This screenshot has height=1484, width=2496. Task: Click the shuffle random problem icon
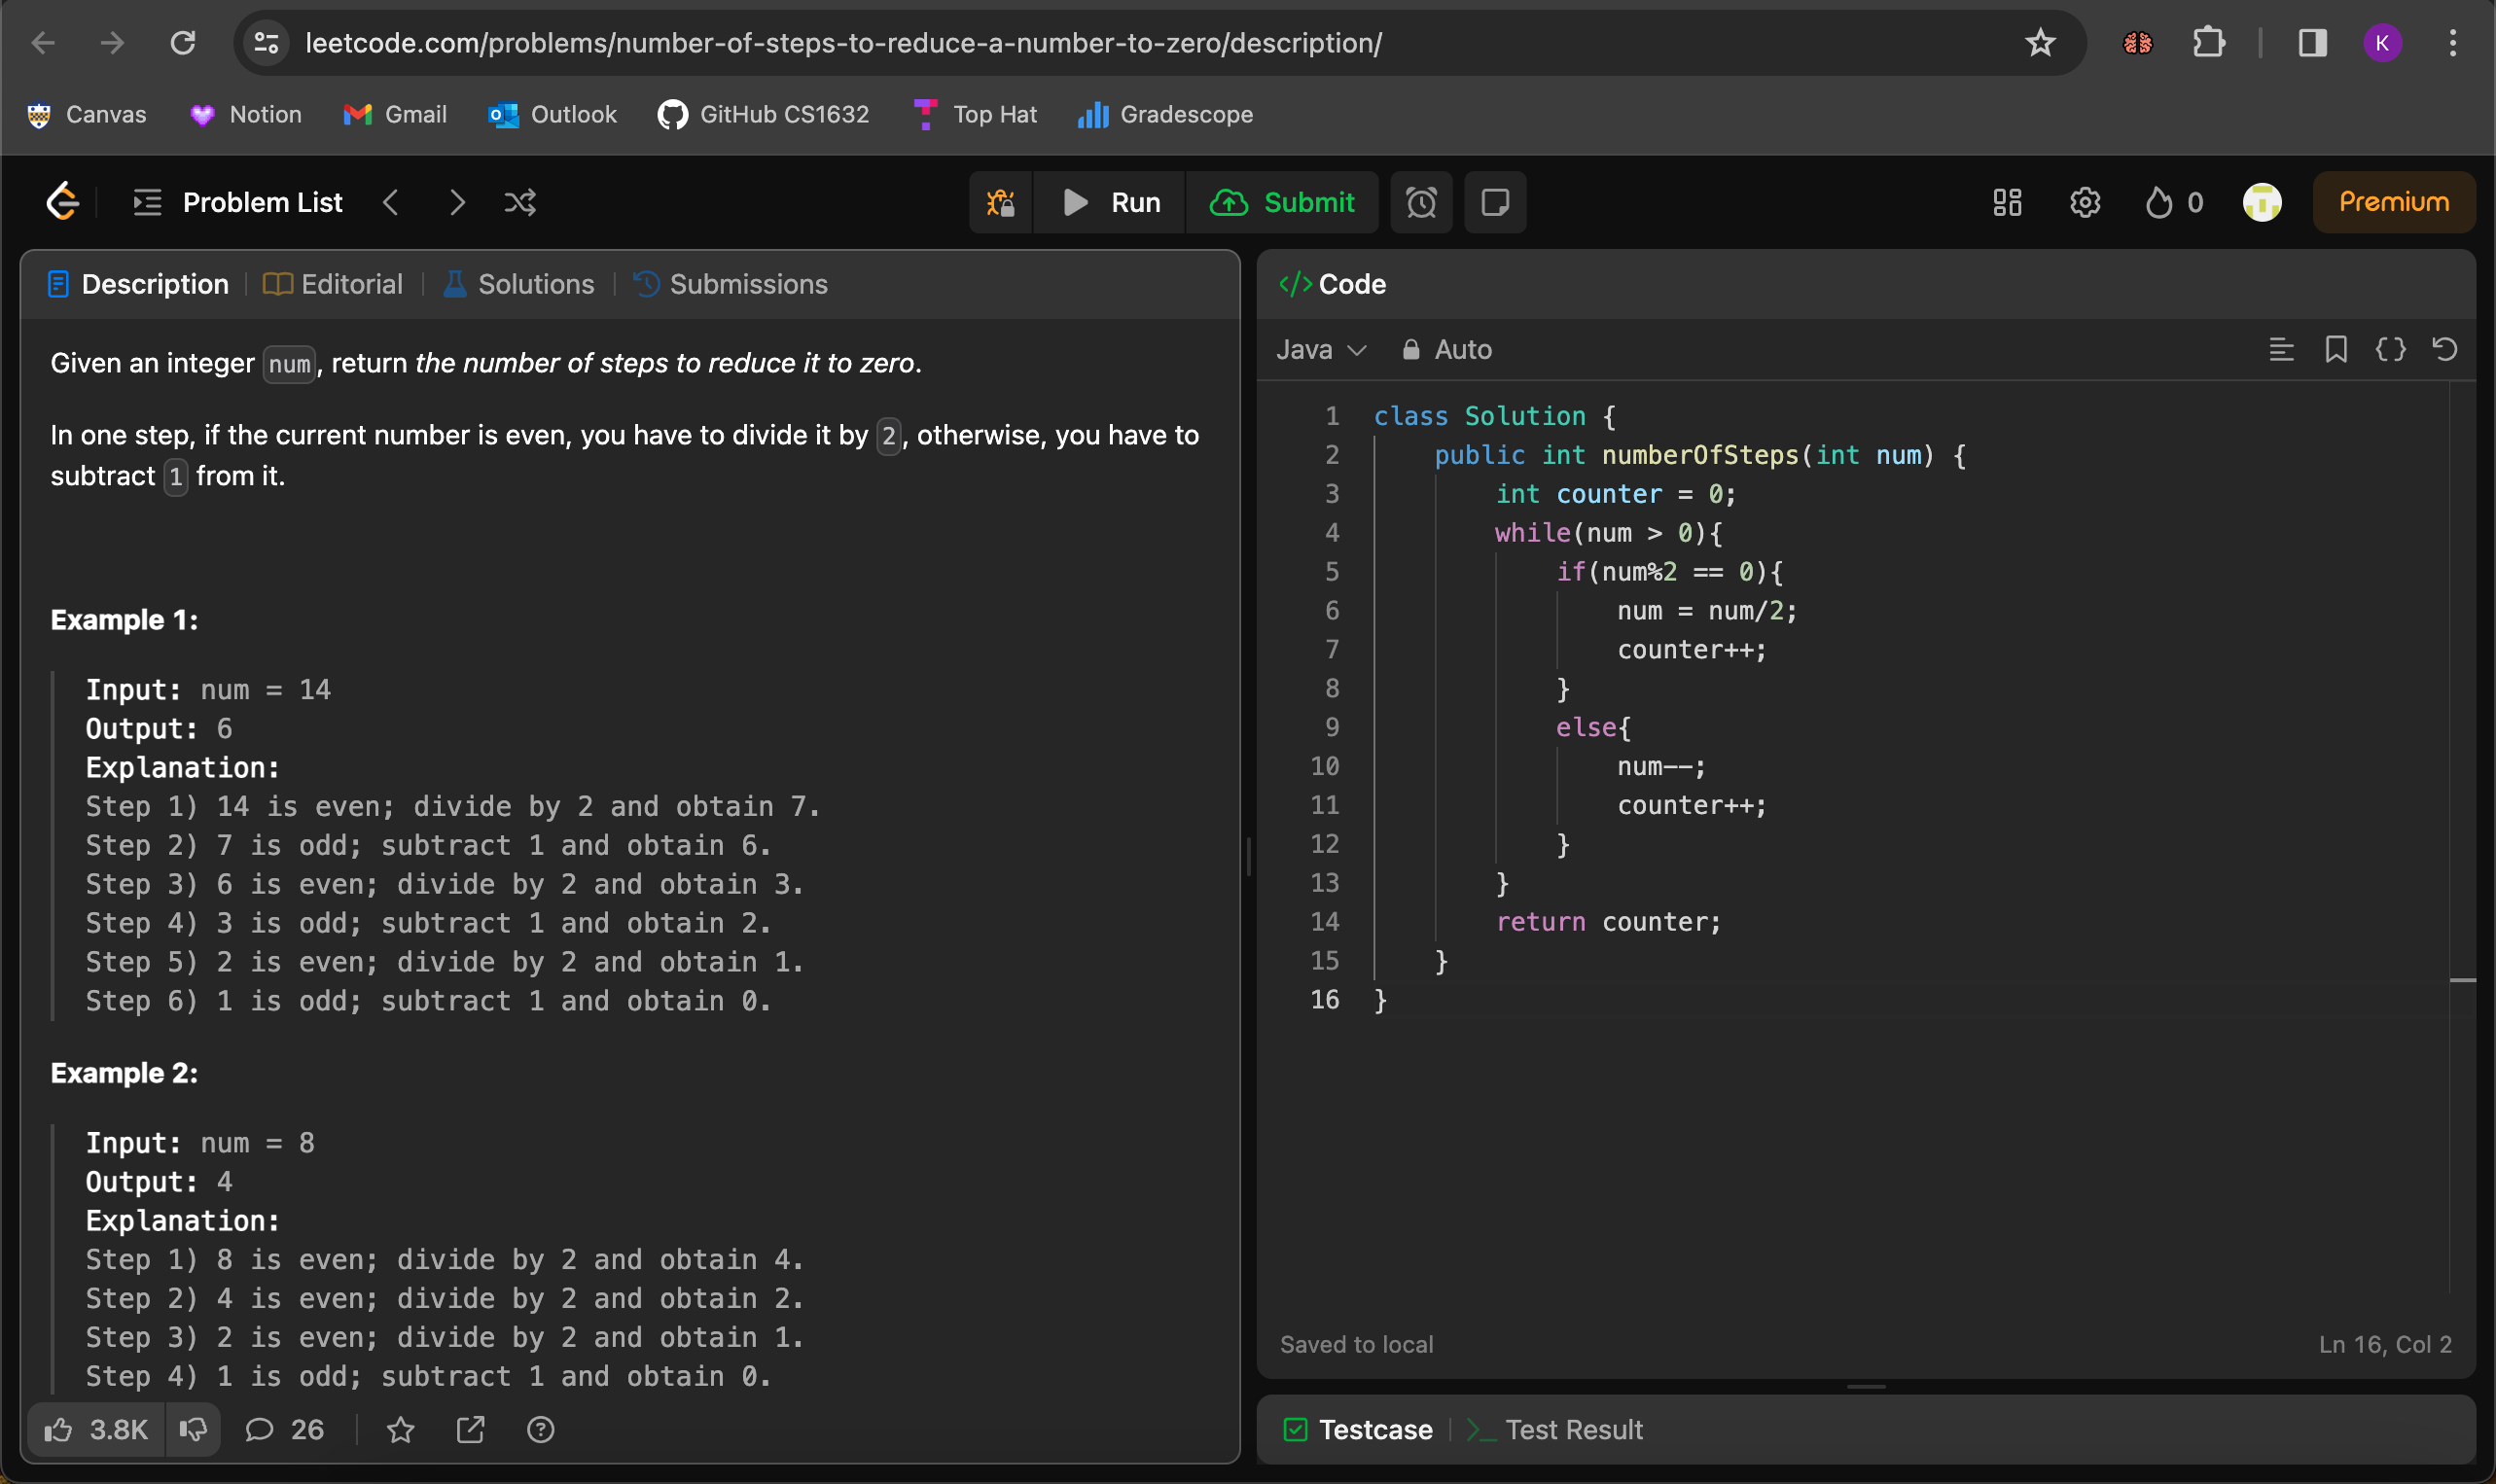click(x=520, y=203)
